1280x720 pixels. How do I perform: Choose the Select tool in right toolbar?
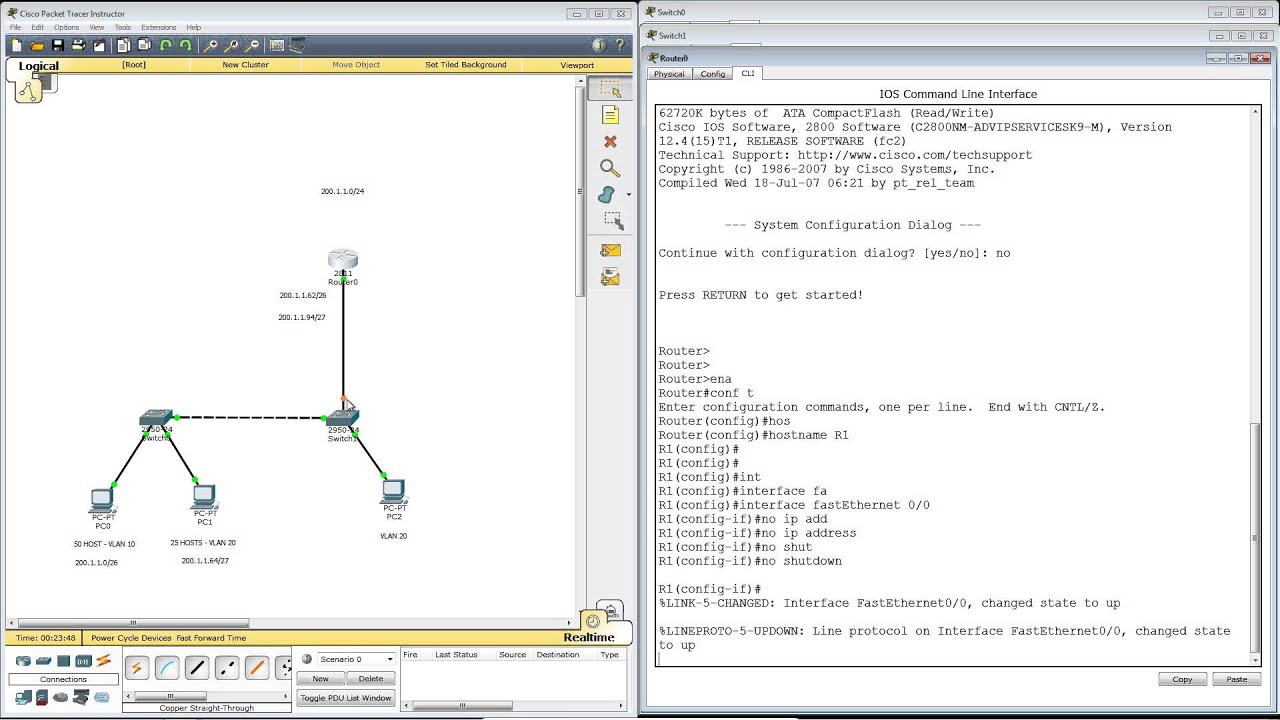pos(610,89)
